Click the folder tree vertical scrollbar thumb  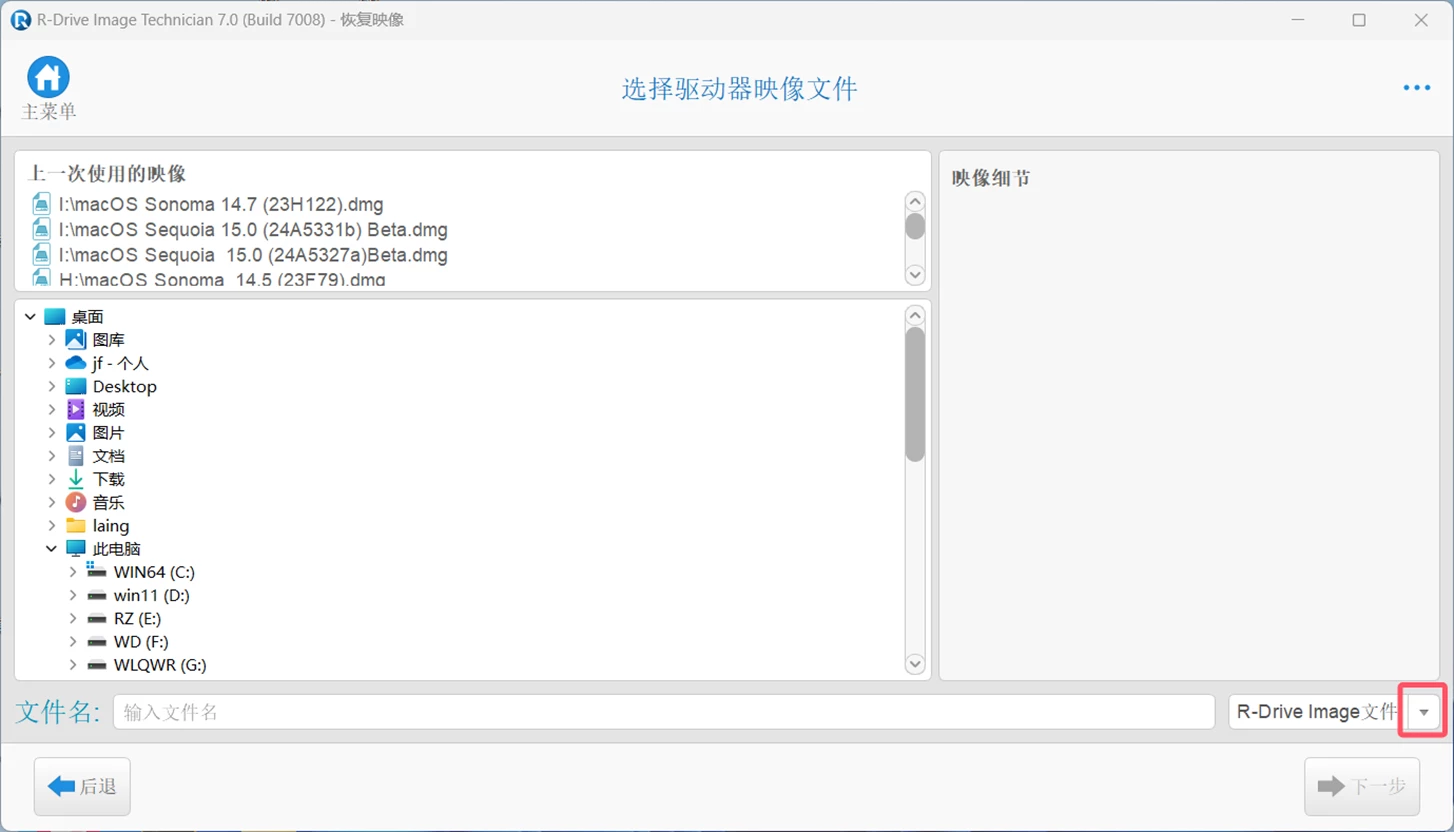[914, 395]
